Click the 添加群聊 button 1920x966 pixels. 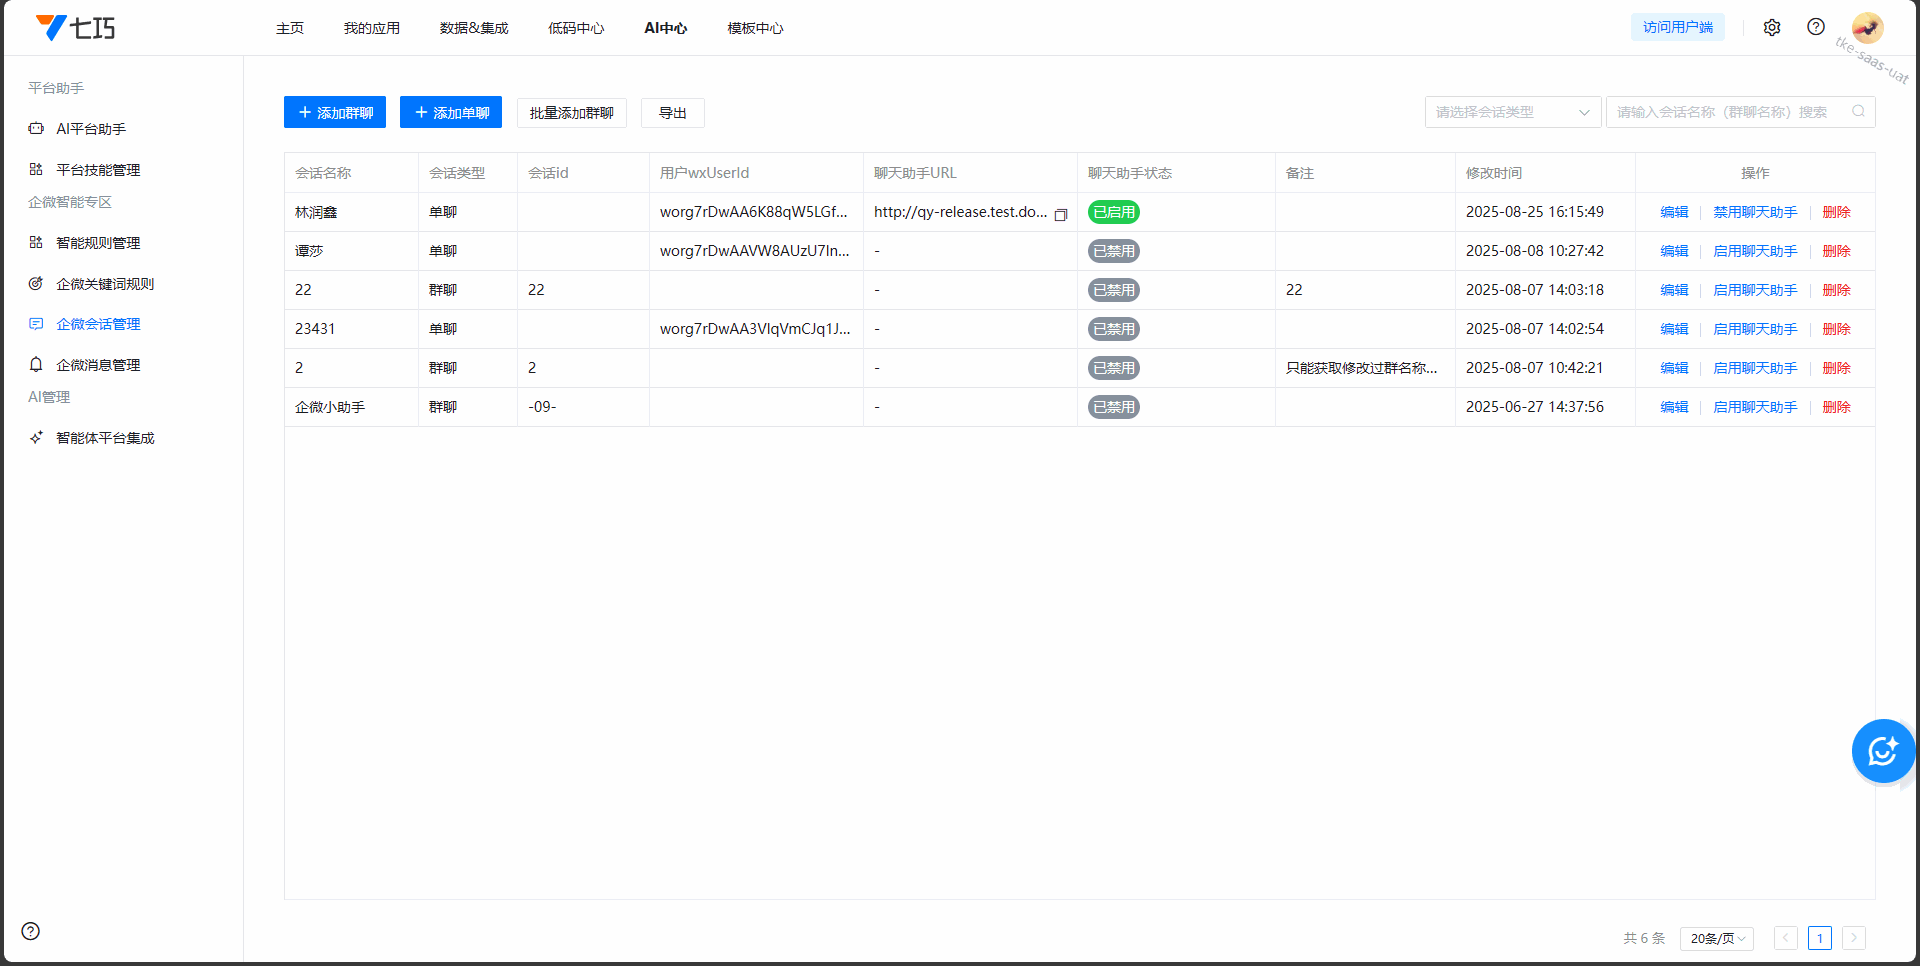[x=335, y=113]
